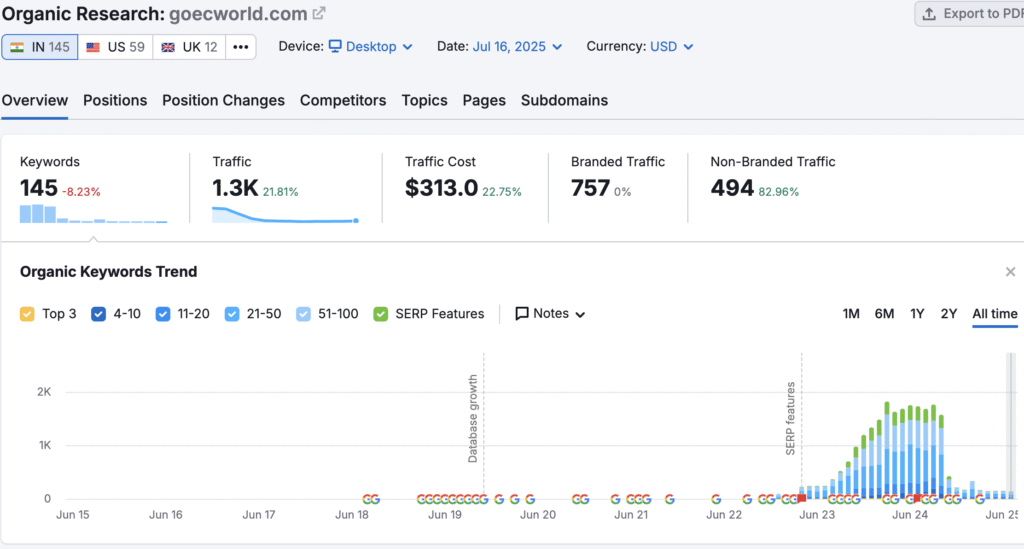Toggle the Top 3 checkbox
The height and width of the screenshot is (549, 1024).
pos(28,314)
